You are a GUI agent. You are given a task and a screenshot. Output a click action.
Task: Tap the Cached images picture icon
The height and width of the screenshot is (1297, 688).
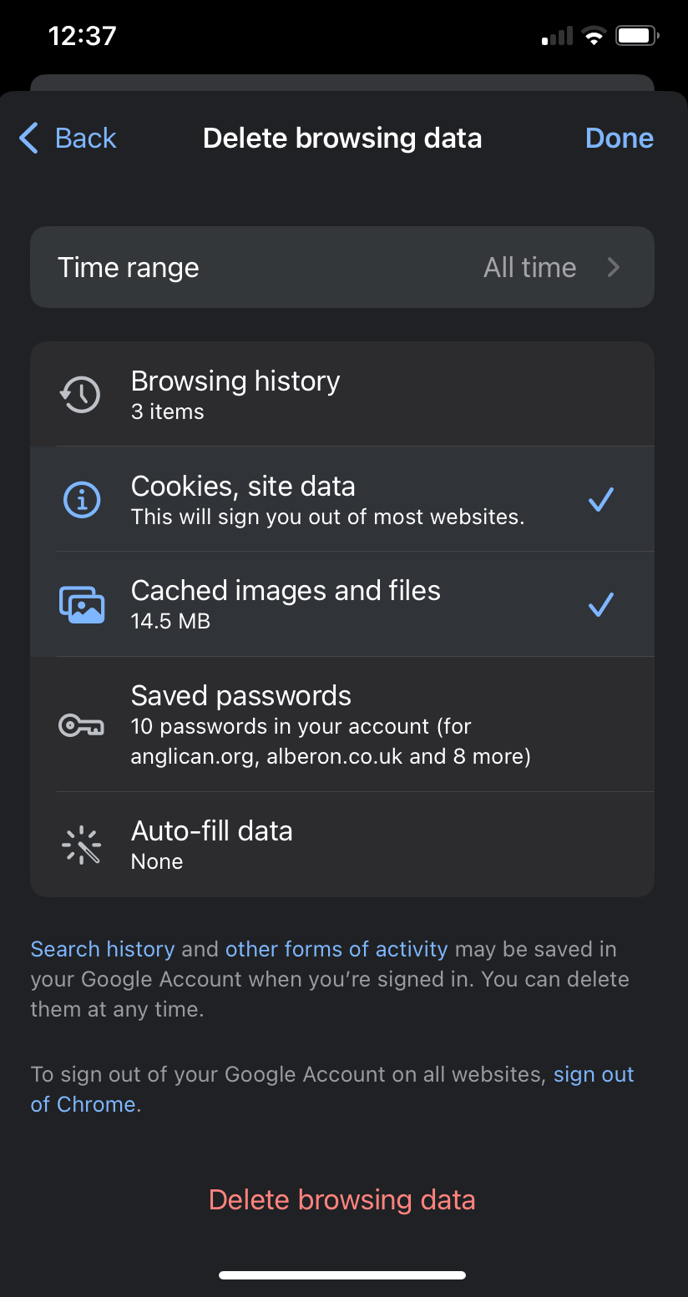(81, 604)
